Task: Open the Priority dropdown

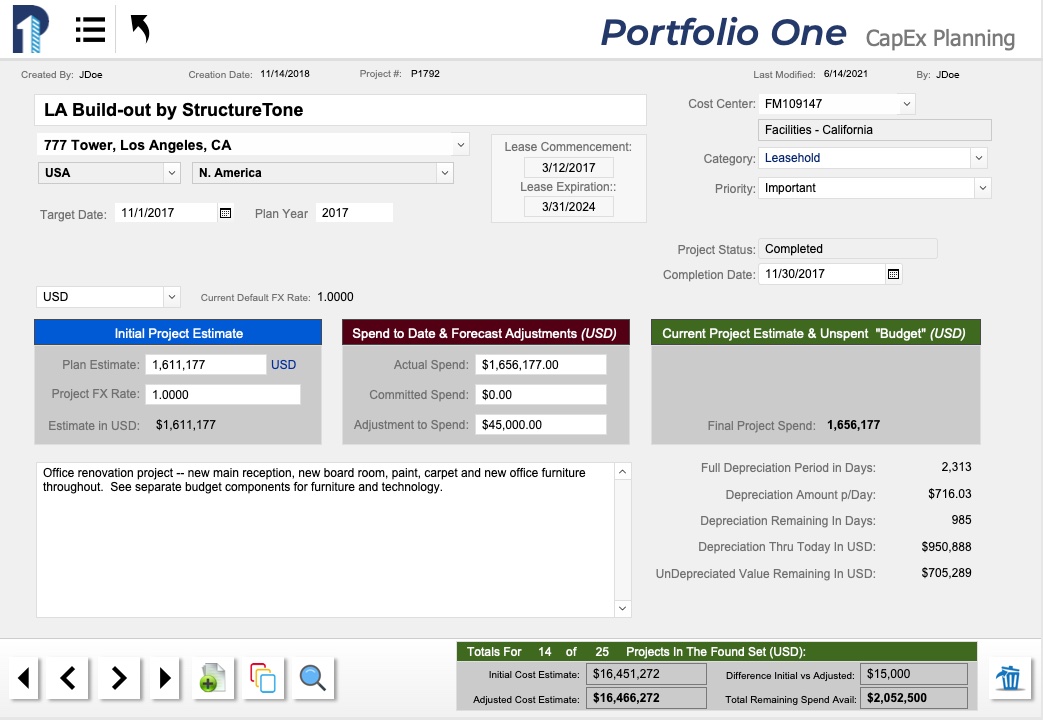Action: 982,188
